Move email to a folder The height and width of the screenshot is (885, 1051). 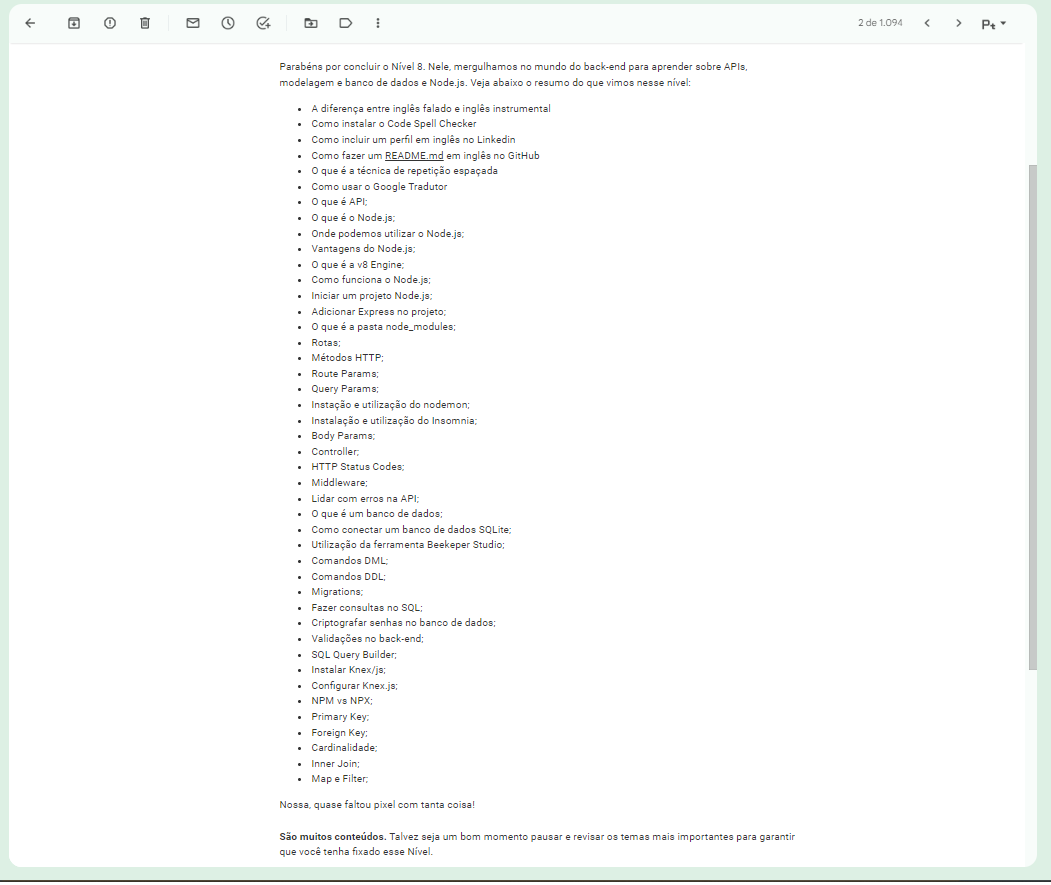click(311, 23)
